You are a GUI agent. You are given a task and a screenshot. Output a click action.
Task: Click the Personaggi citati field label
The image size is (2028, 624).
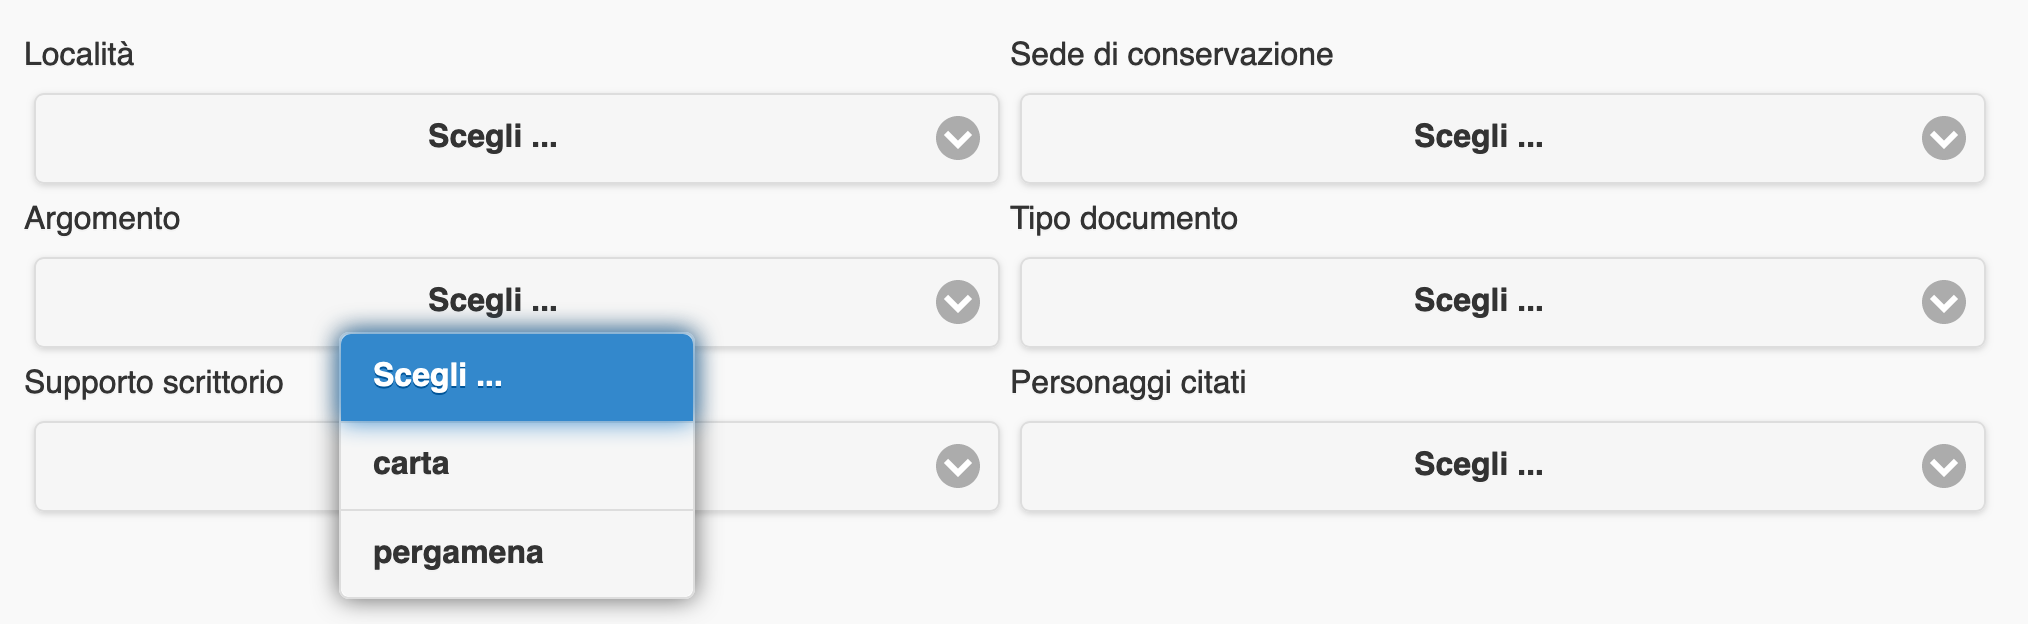click(1128, 383)
